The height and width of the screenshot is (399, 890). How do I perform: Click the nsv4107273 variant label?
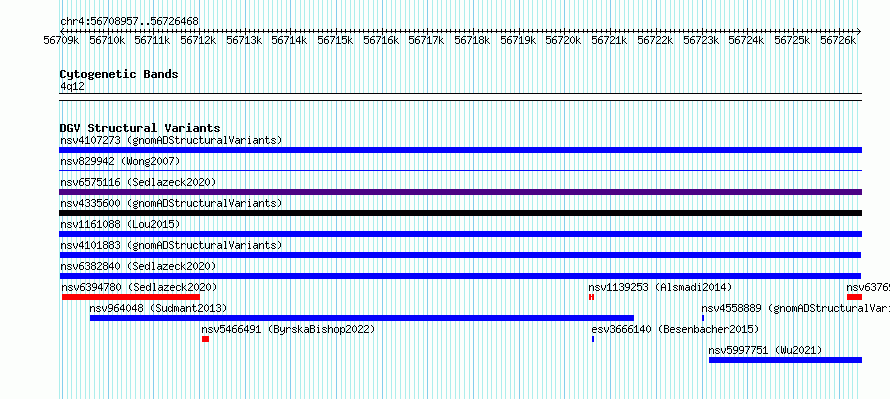point(171,140)
